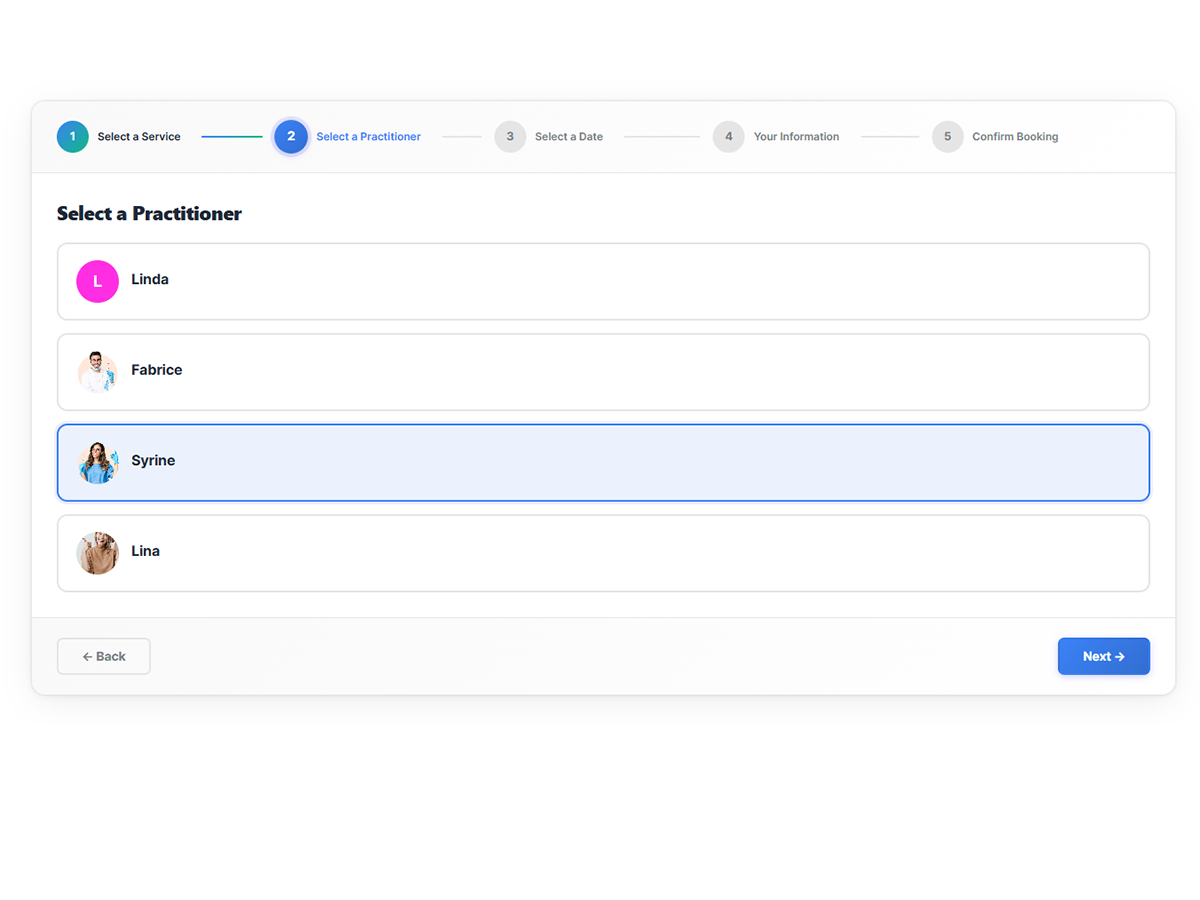The image size is (1200, 900).
Task: Click Syrine's profile photo
Action: (x=97, y=463)
